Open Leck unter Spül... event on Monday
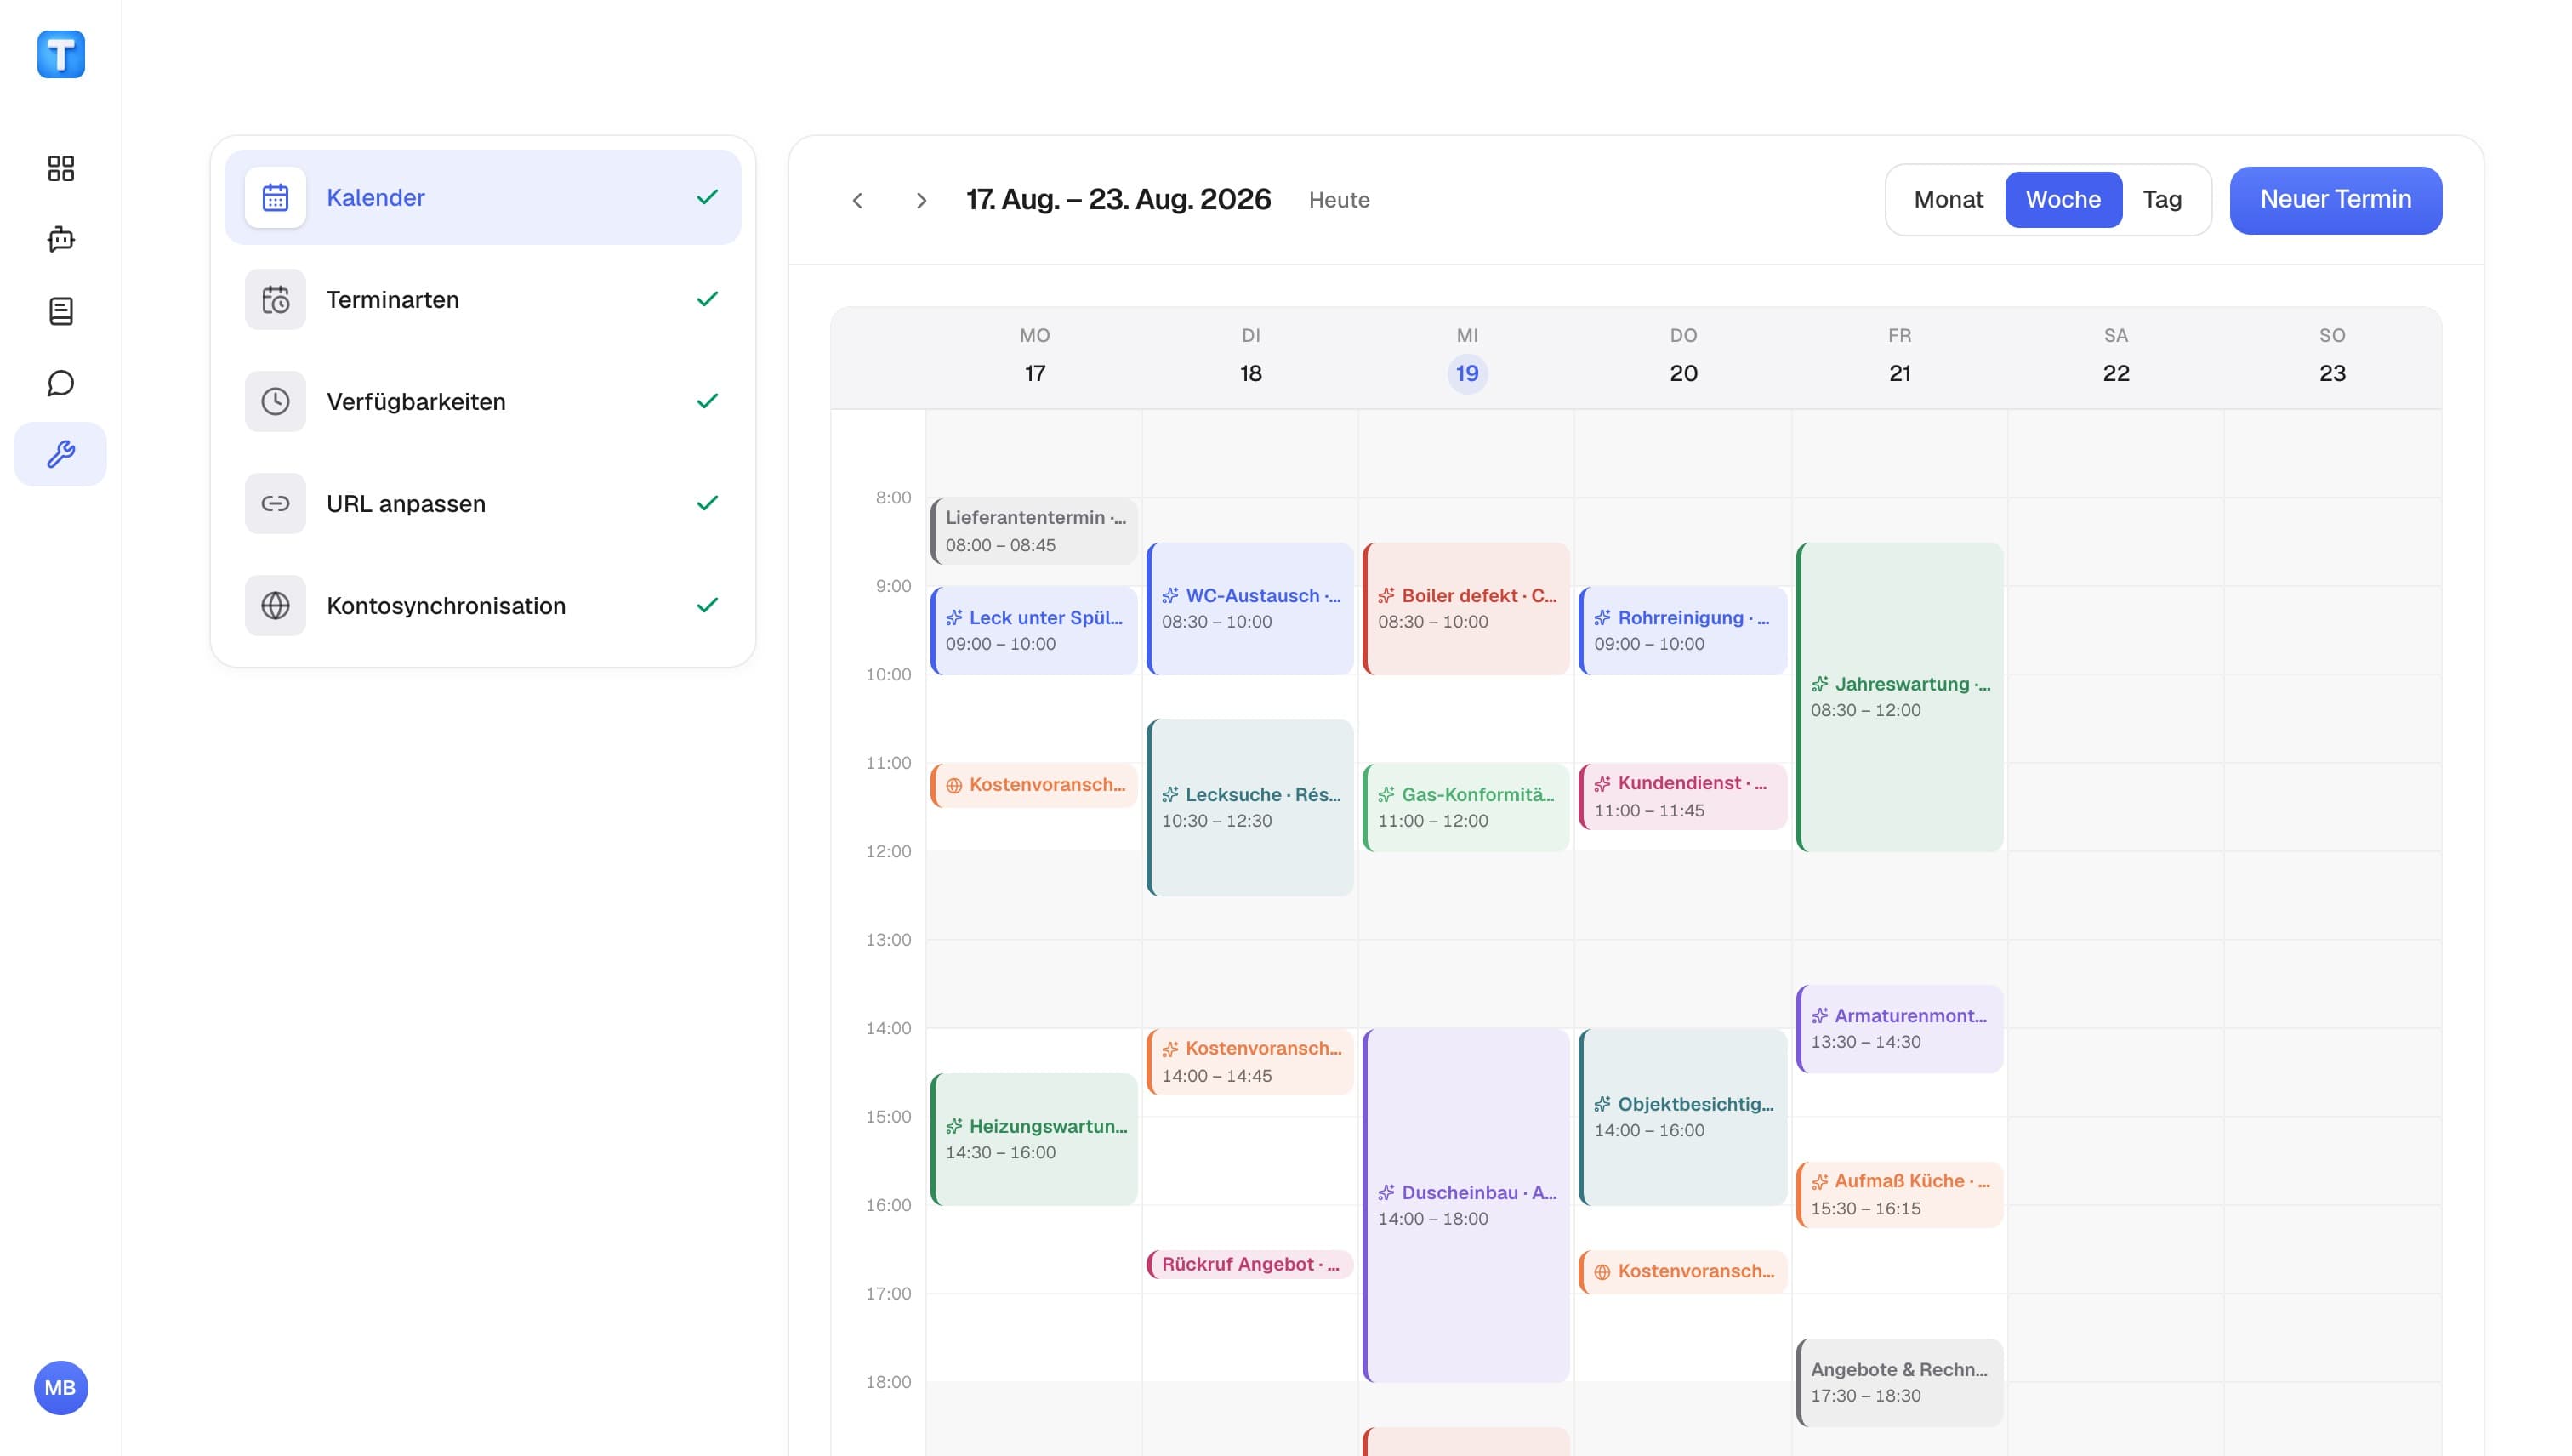The width and height of the screenshot is (2572, 1456). point(1034,630)
